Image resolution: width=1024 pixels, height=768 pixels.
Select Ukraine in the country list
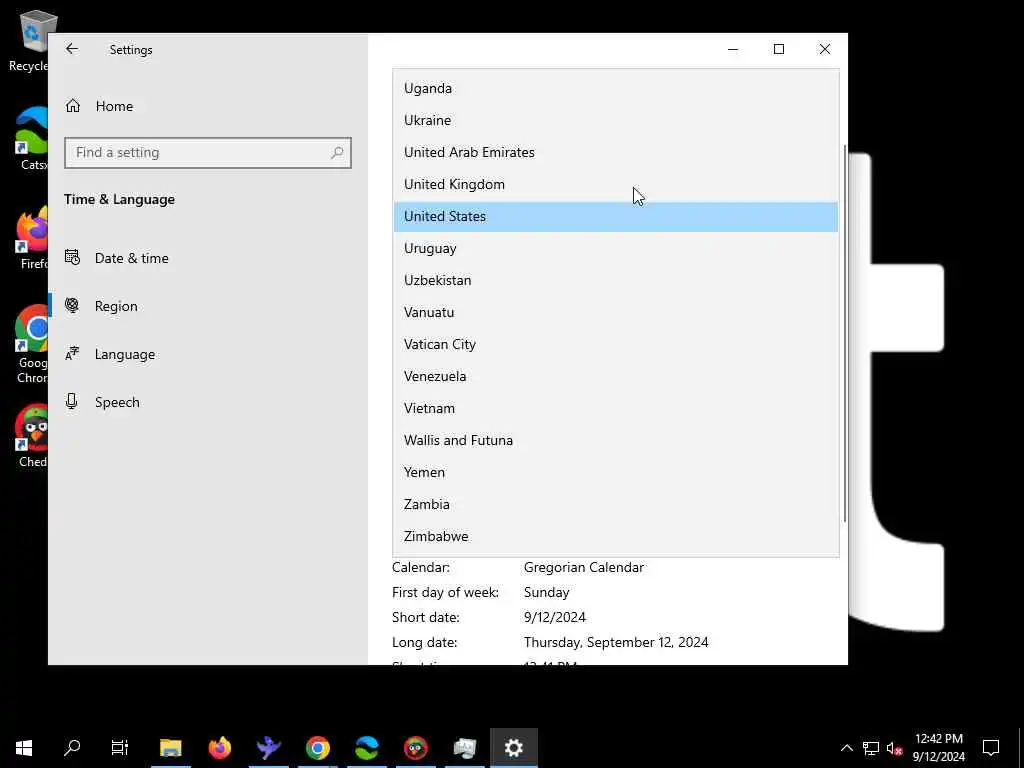[615, 120]
